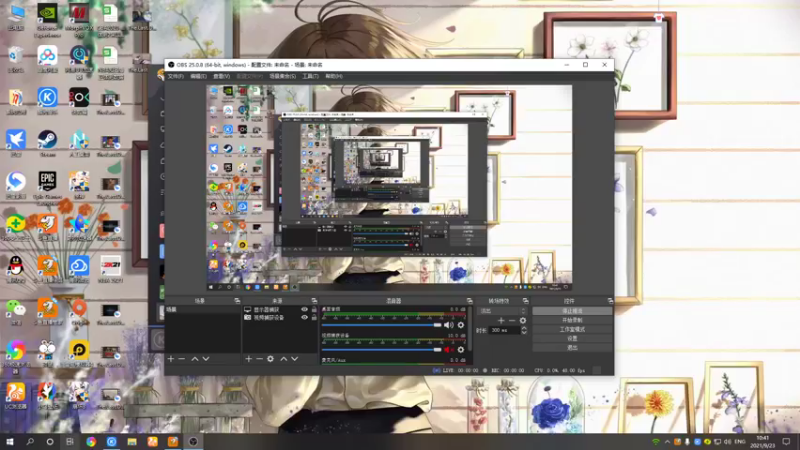Pop out the Scene Transitions dock panel
This screenshot has width=800, height=450.
click(x=526, y=301)
